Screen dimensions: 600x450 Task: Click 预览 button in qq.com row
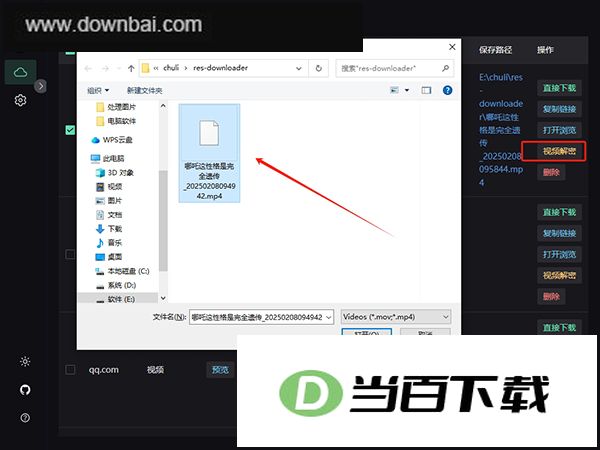[220, 370]
